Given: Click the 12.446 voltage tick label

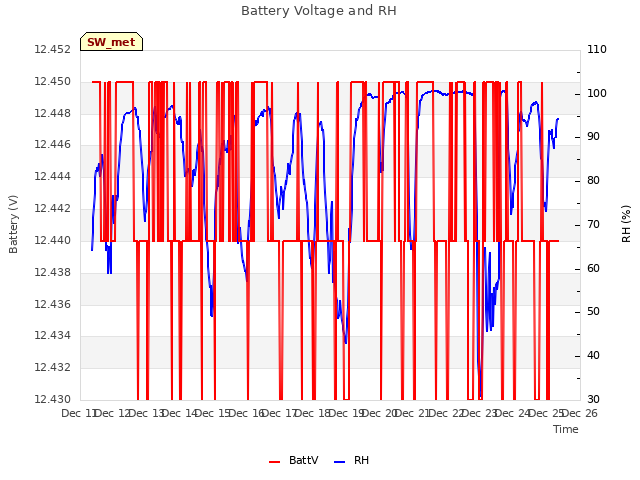Looking at the screenshot, I should coord(52,145).
